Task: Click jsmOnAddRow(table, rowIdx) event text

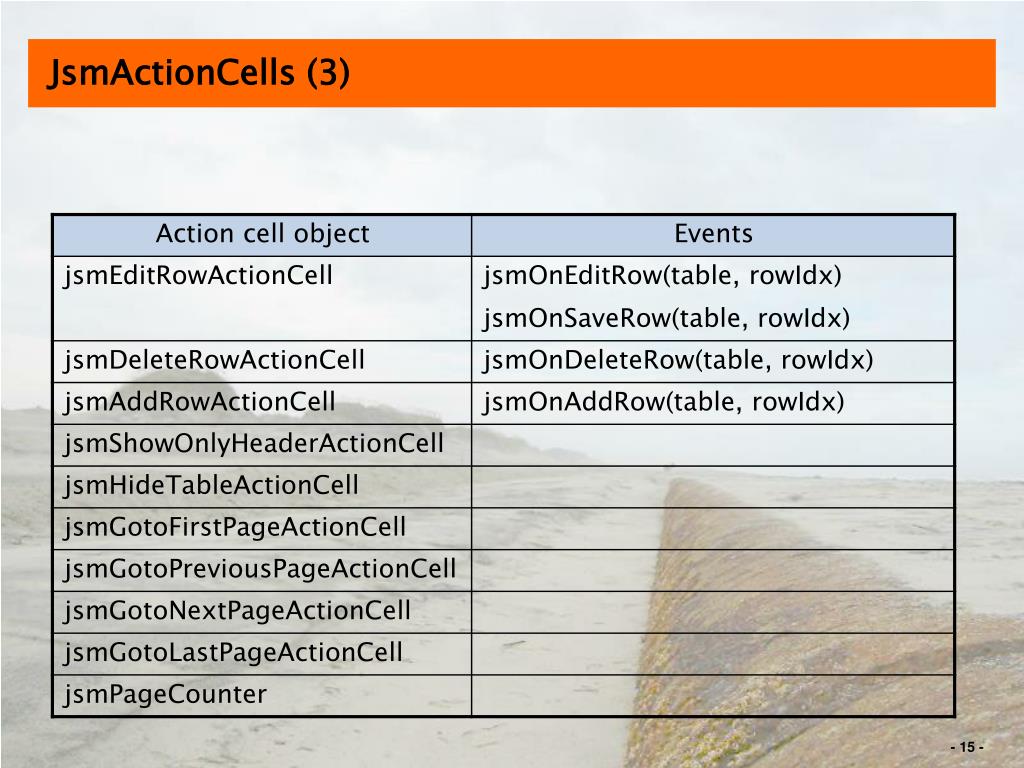Action: 664,402
